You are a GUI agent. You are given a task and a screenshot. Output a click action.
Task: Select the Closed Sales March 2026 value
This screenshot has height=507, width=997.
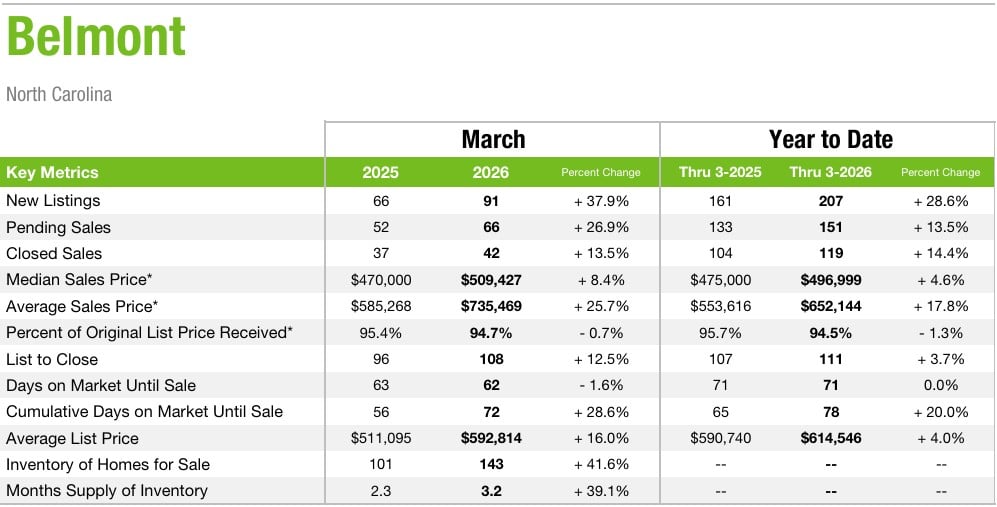coord(490,253)
